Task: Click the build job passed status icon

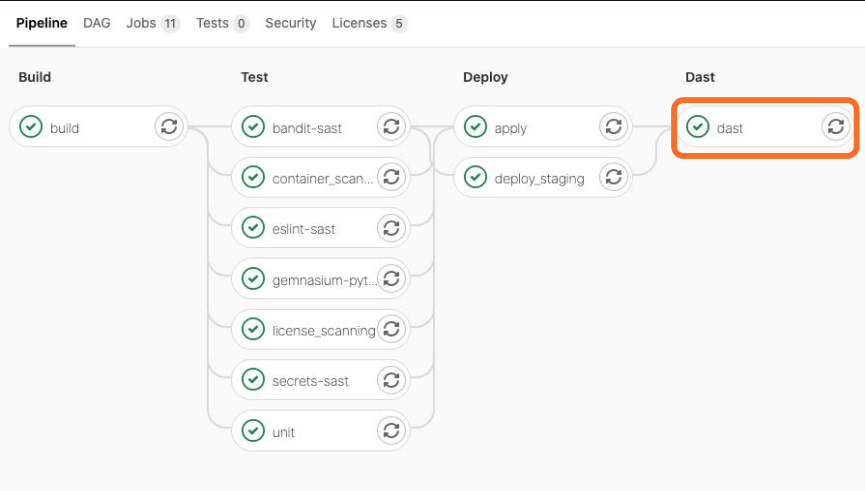Action: point(32,127)
